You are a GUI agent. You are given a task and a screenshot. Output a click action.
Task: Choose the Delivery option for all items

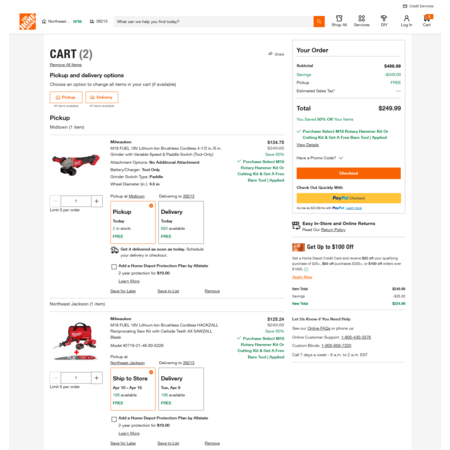click(x=102, y=97)
